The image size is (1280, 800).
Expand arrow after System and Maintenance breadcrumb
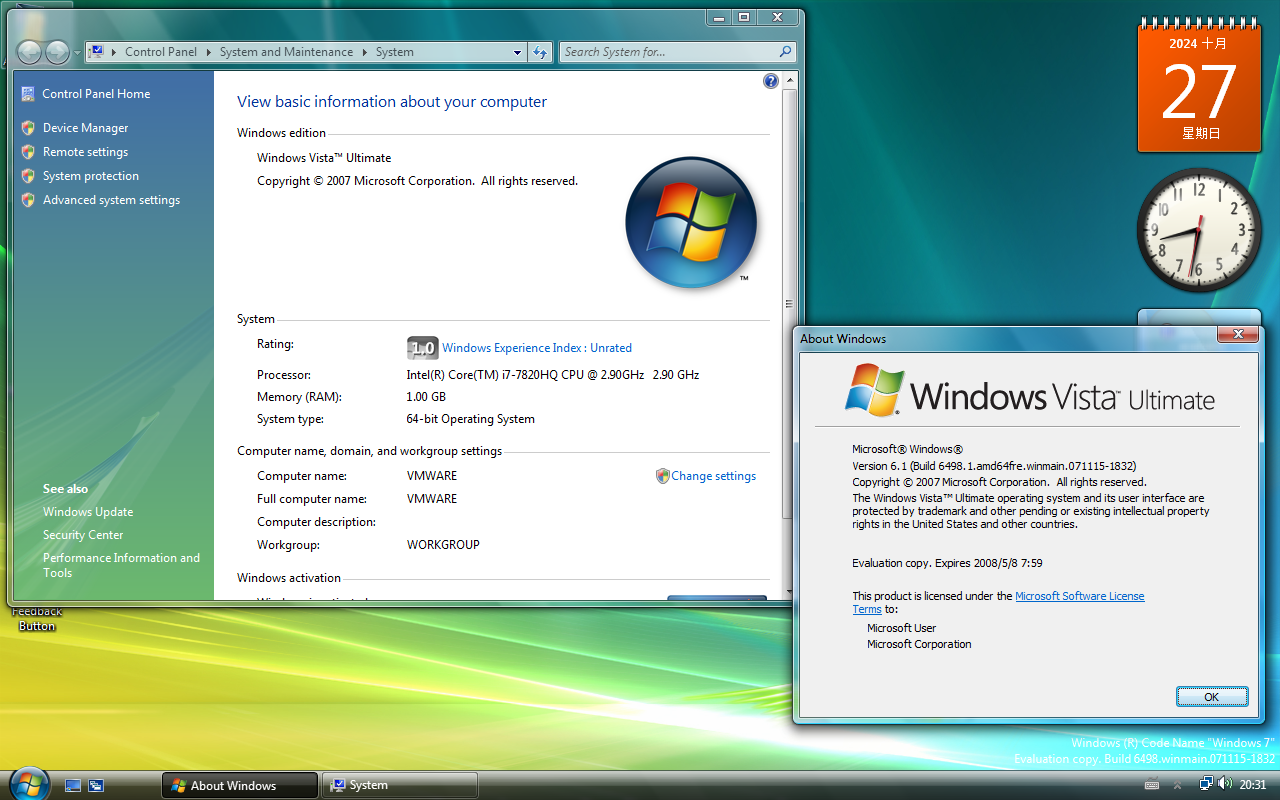(365, 52)
